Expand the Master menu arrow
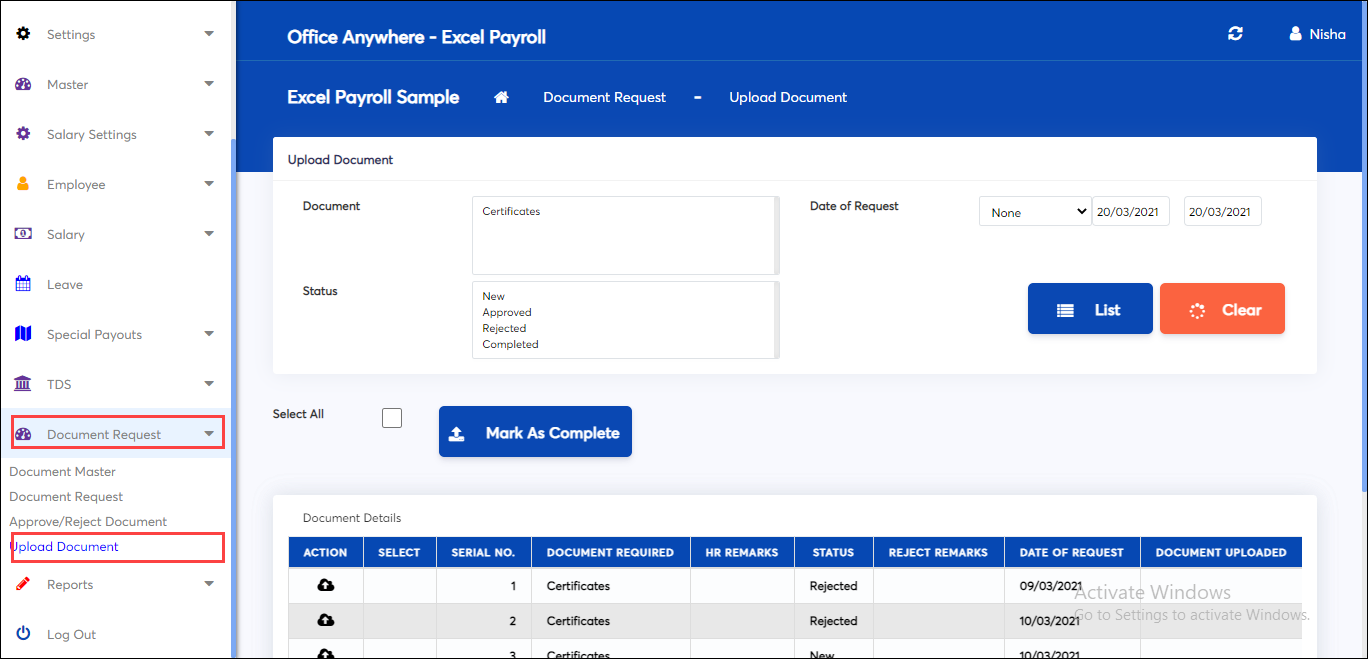1368x659 pixels. [x=209, y=84]
